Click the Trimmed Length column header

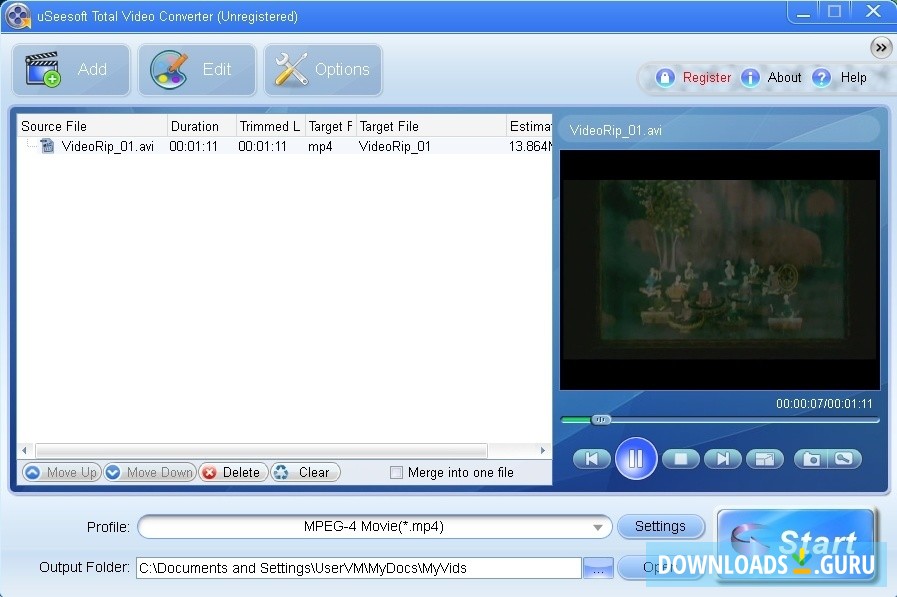coord(270,126)
